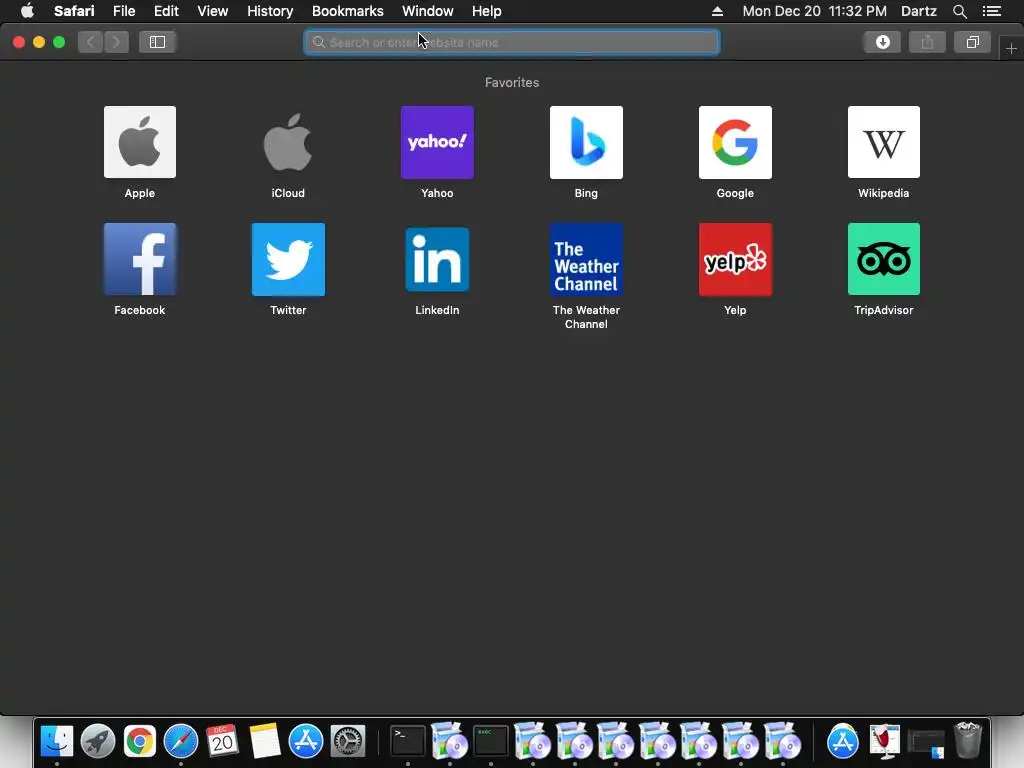Open the File menu
1024x768 pixels.
pyautogui.click(x=123, y=11)
